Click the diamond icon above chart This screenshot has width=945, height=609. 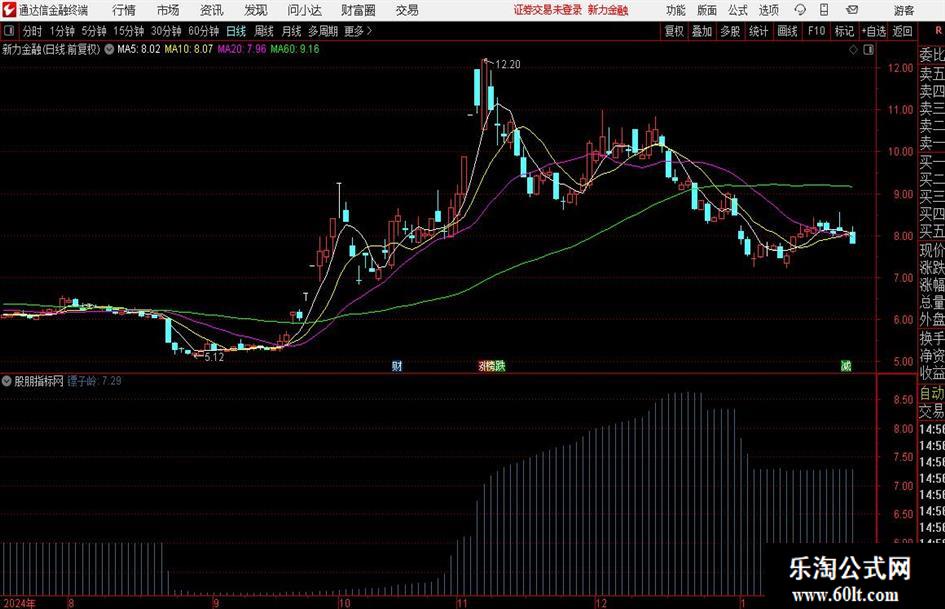(x=853, y=50)
